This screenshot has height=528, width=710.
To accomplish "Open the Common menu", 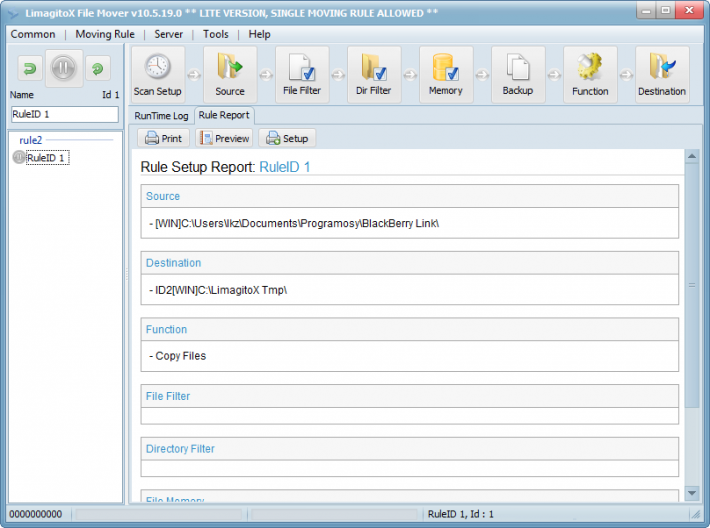I will (33, 34).
